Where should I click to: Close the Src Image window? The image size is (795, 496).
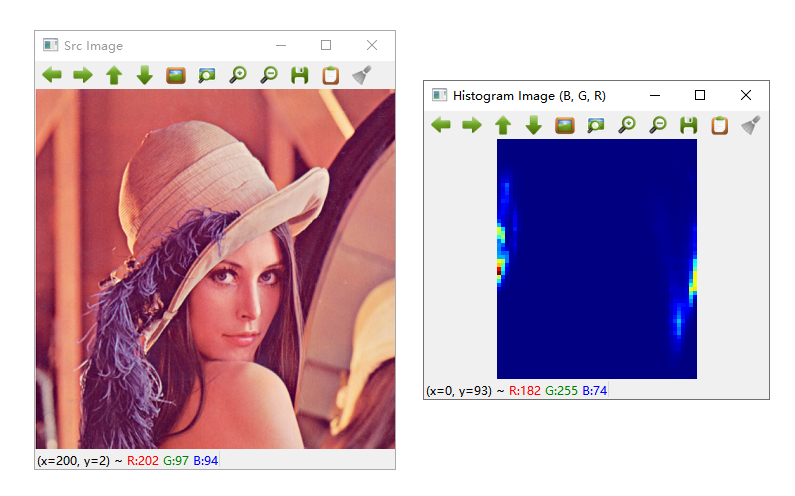pyautogui.click(x=372, y=45)
